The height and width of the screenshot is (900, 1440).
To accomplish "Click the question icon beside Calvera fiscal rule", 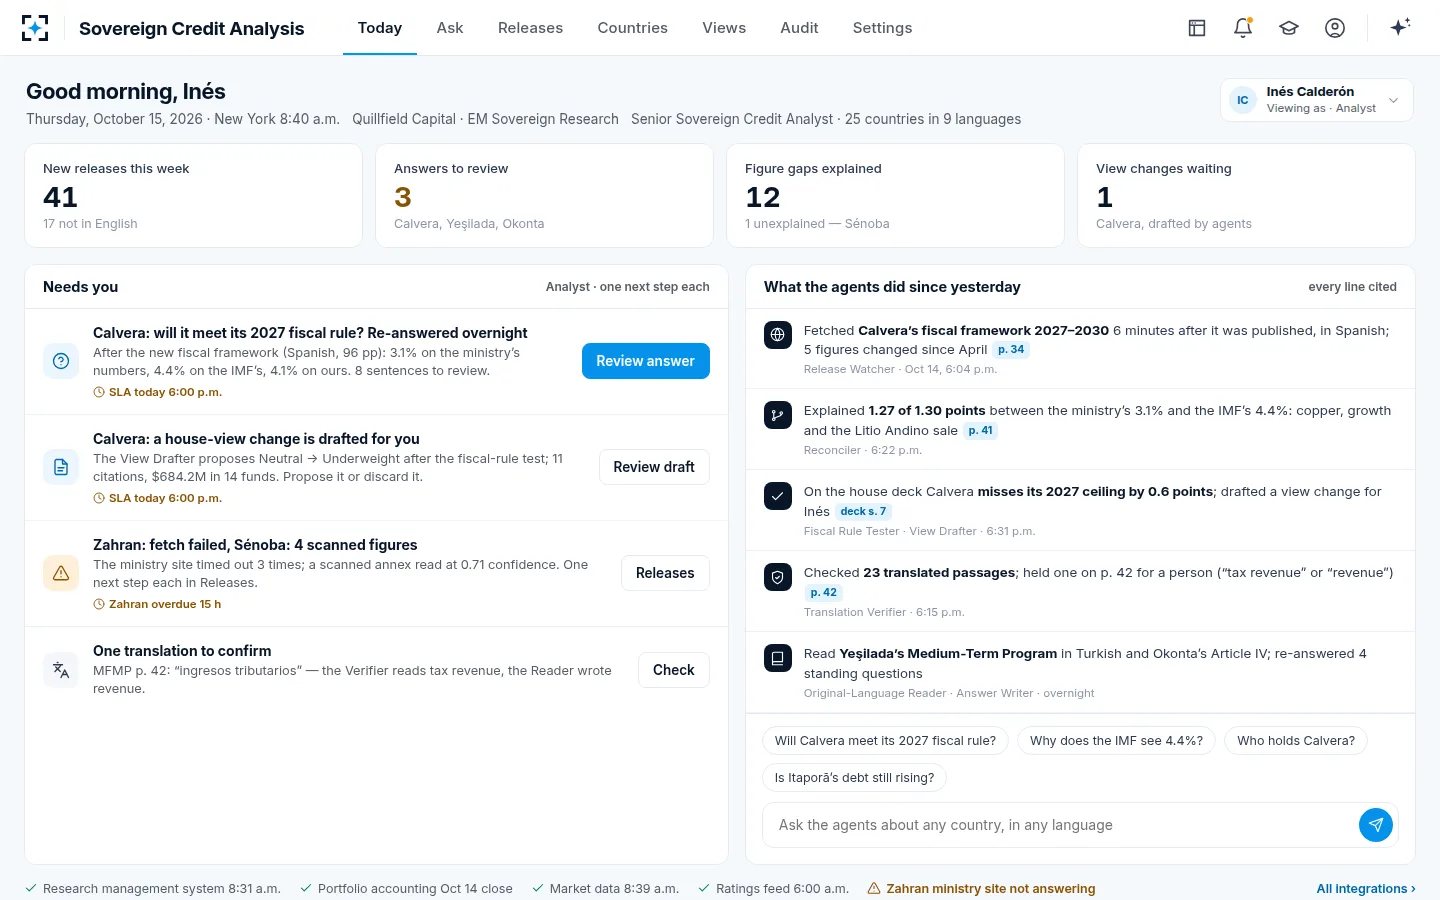I will click(61, 361).
